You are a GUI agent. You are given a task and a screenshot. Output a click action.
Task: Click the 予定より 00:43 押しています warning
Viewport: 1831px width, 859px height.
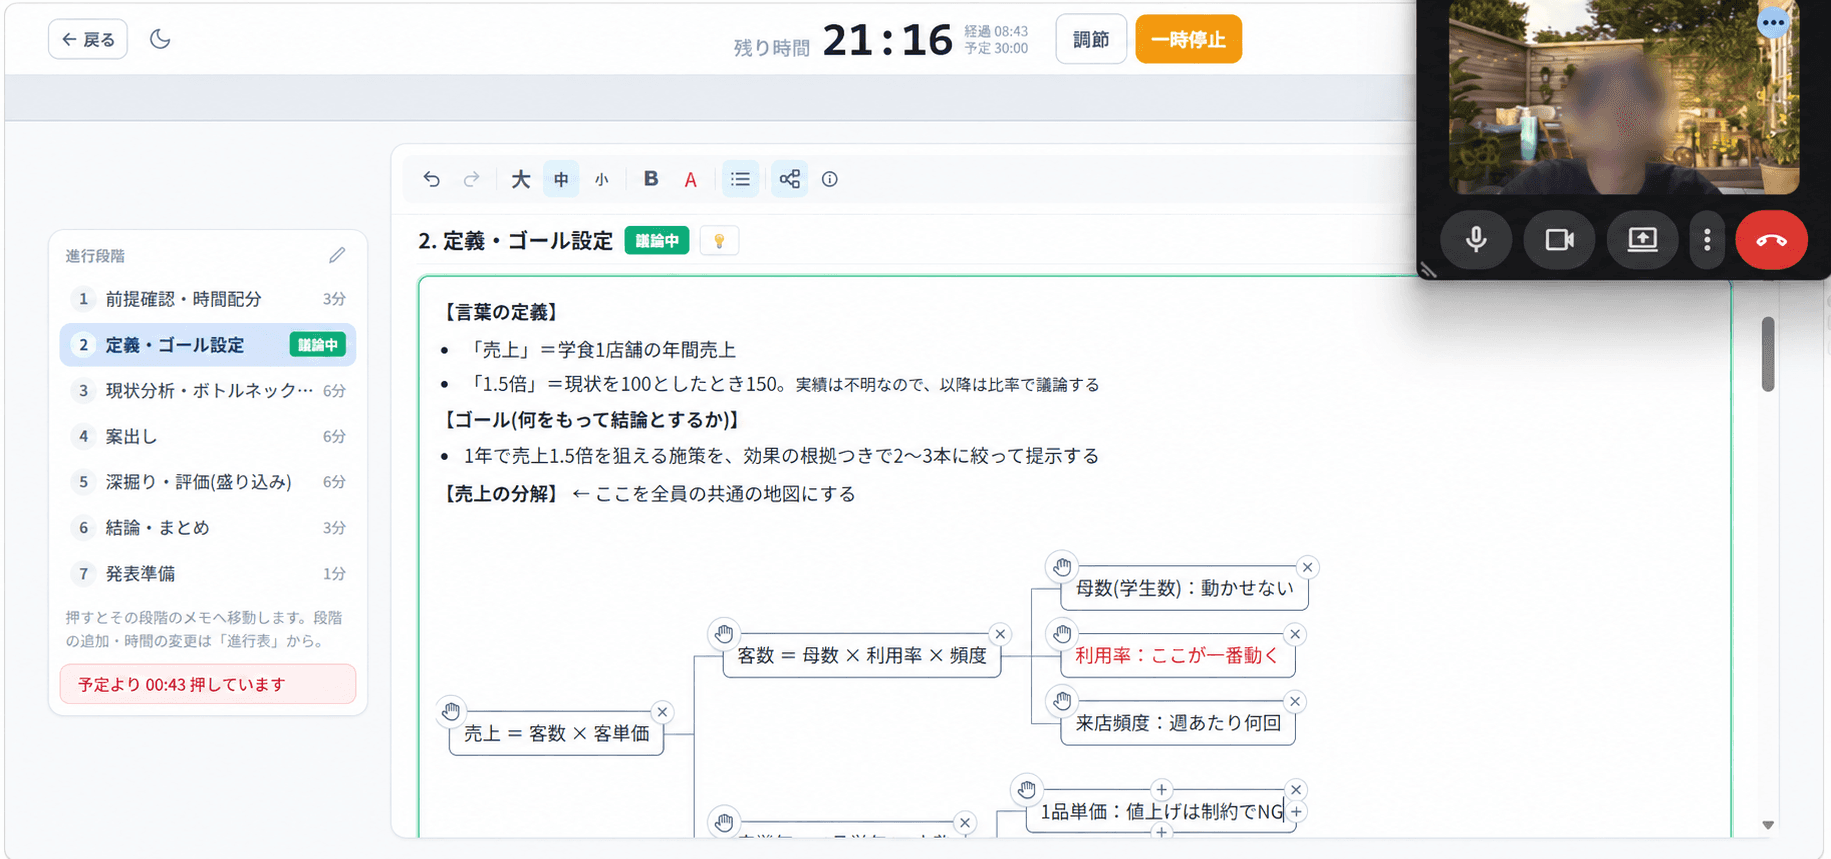[208, 684]
